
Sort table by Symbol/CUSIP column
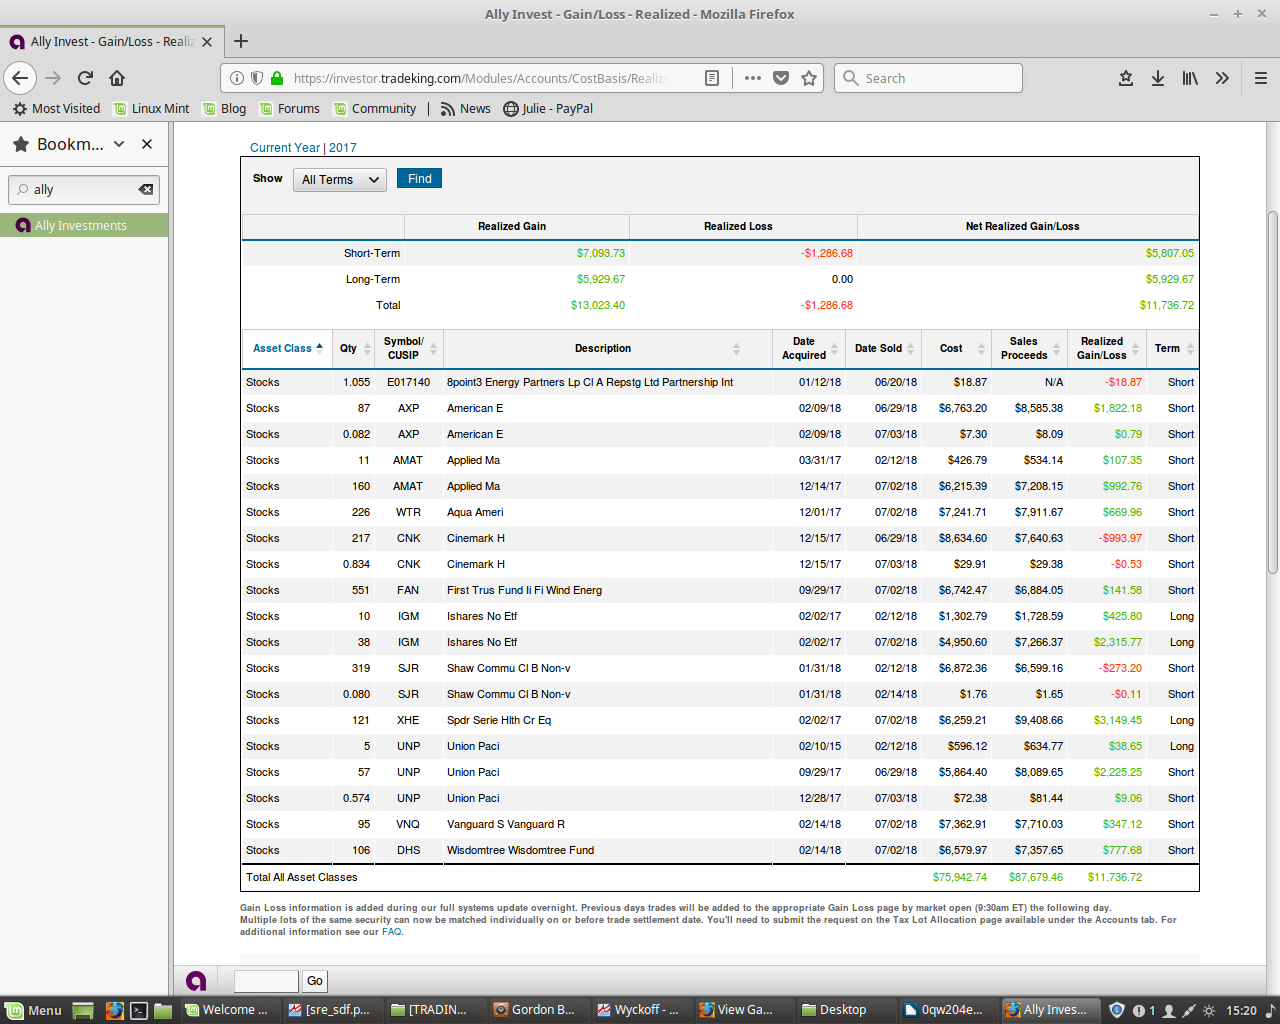pyautogui.click(x=409, y=348)
